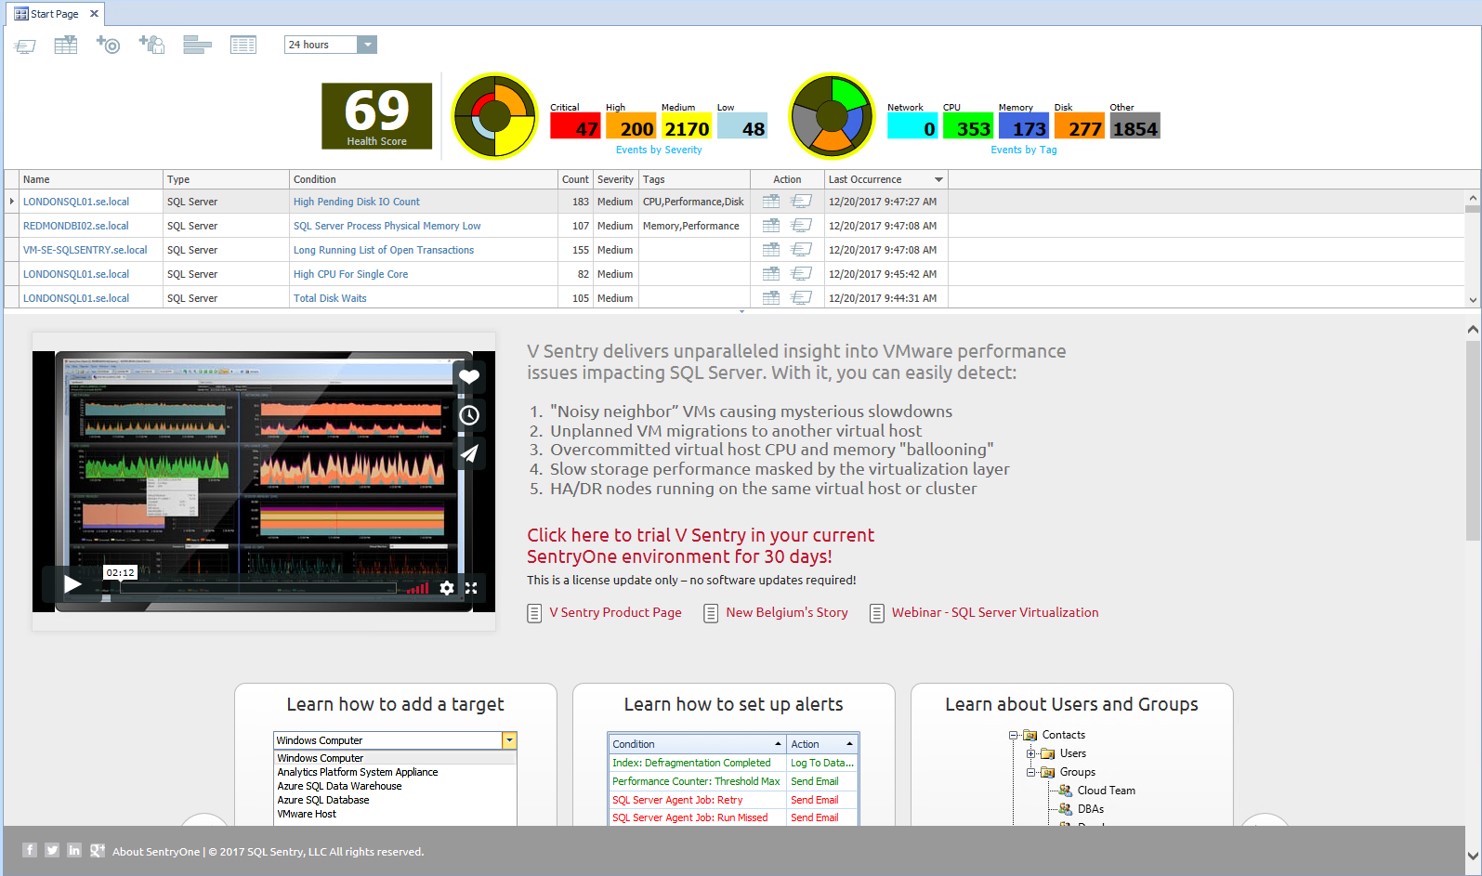Image resolution: width=1482 pixels, height=876 pixels.
Task: Click the Events by Severity donut chart
Action: [x=494, y=116]
